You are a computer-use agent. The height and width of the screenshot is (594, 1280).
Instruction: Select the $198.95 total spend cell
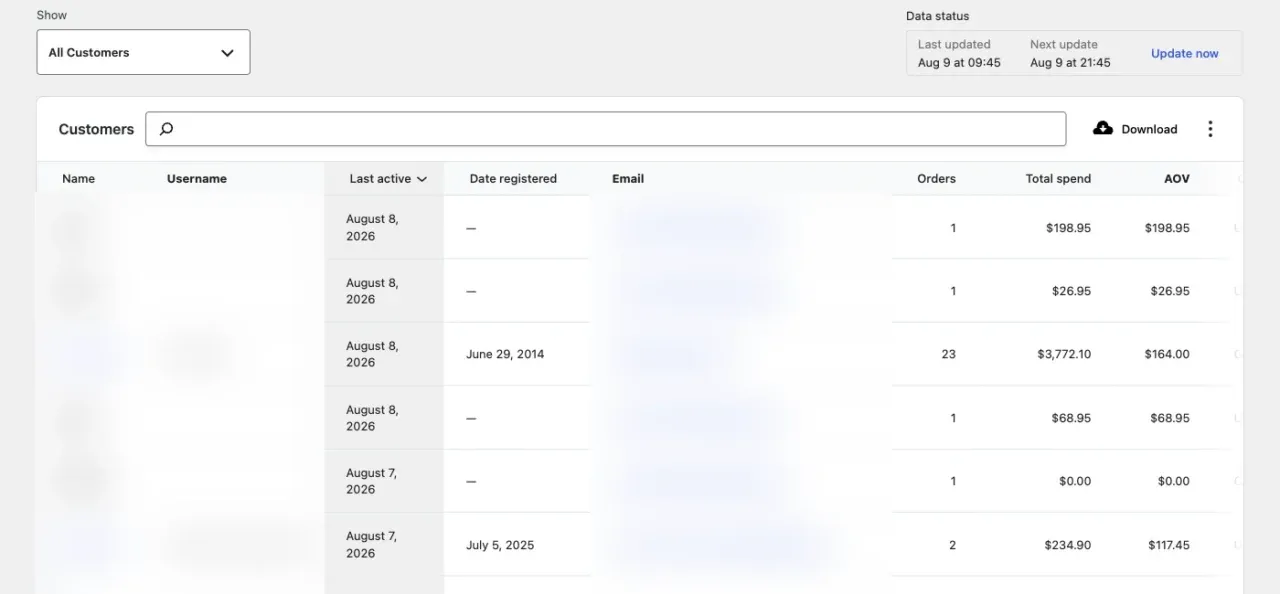point(1068,228)
